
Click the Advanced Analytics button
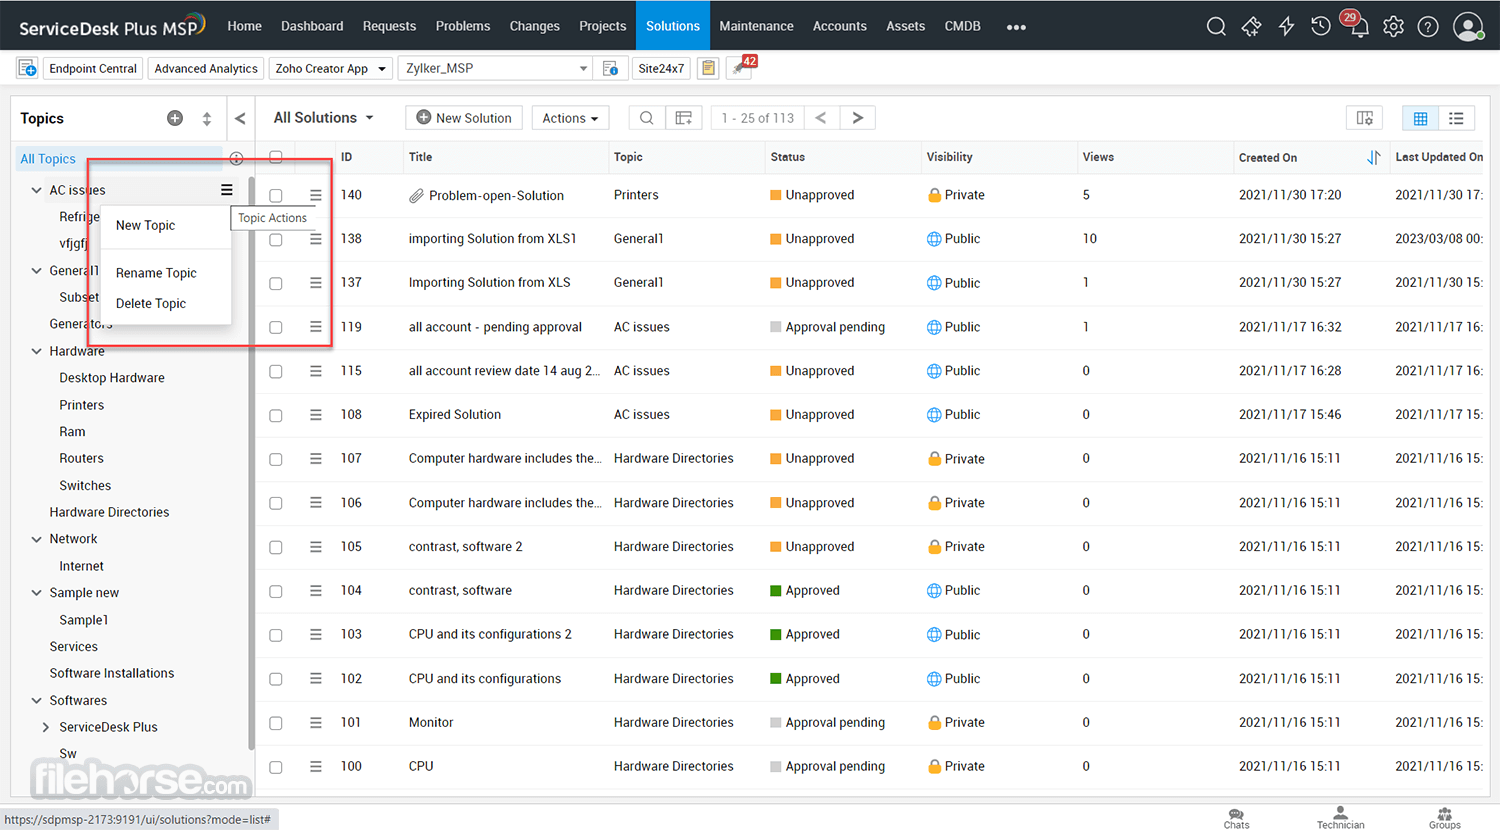click(x=206, y=68)
